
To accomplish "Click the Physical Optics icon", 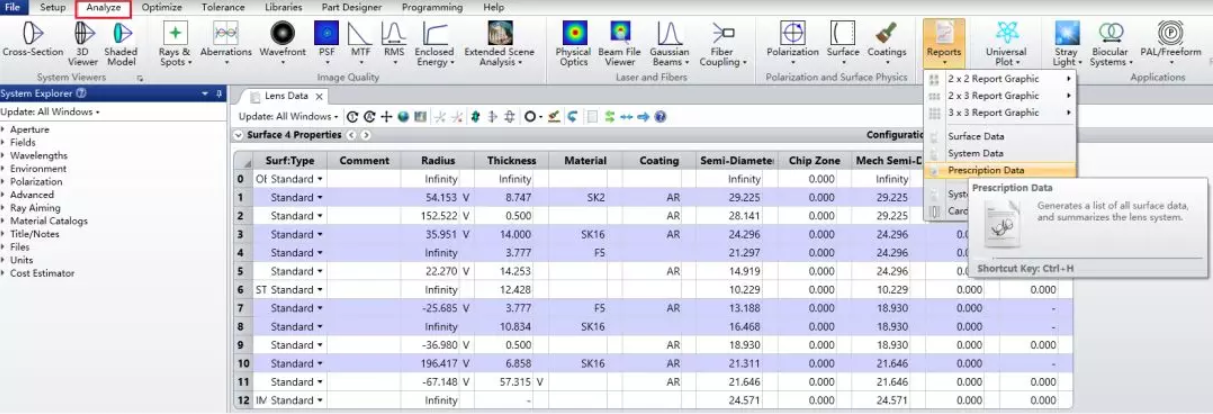I will pos(573,38).
